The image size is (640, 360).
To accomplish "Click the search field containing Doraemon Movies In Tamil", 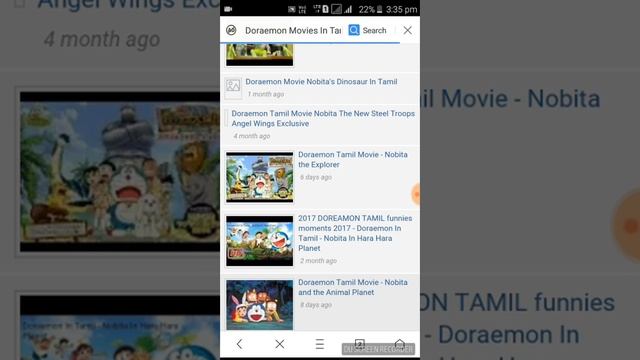I will point(293,31).
